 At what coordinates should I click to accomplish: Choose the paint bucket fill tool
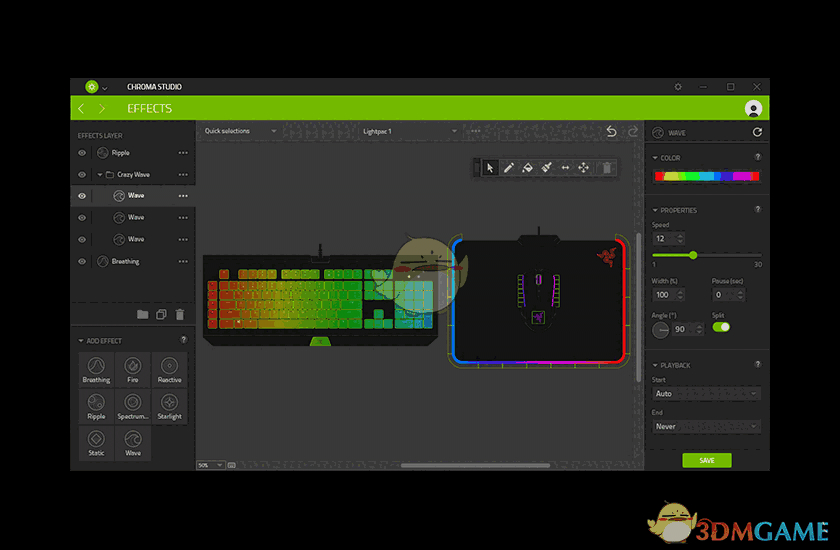click(x=527, y=168)
